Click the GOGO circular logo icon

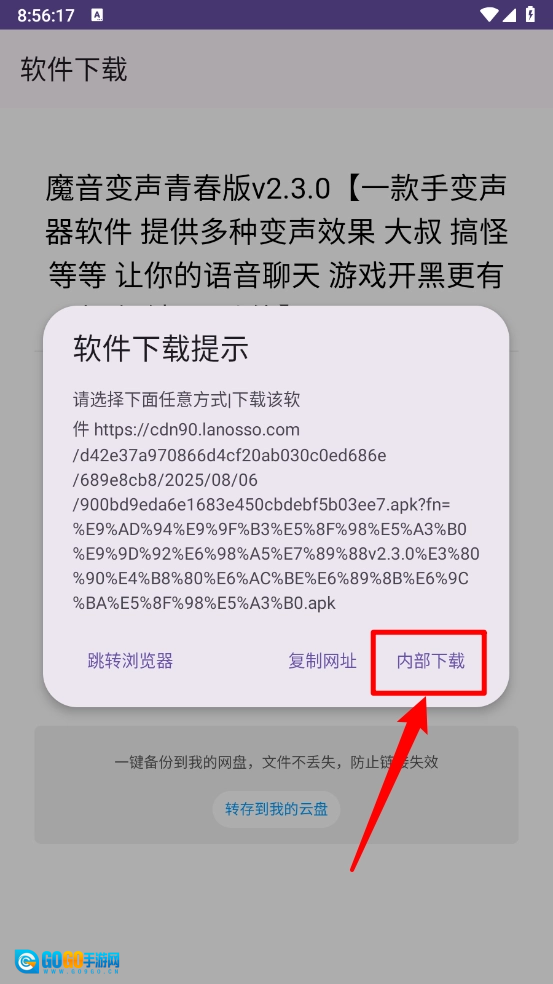28,961
